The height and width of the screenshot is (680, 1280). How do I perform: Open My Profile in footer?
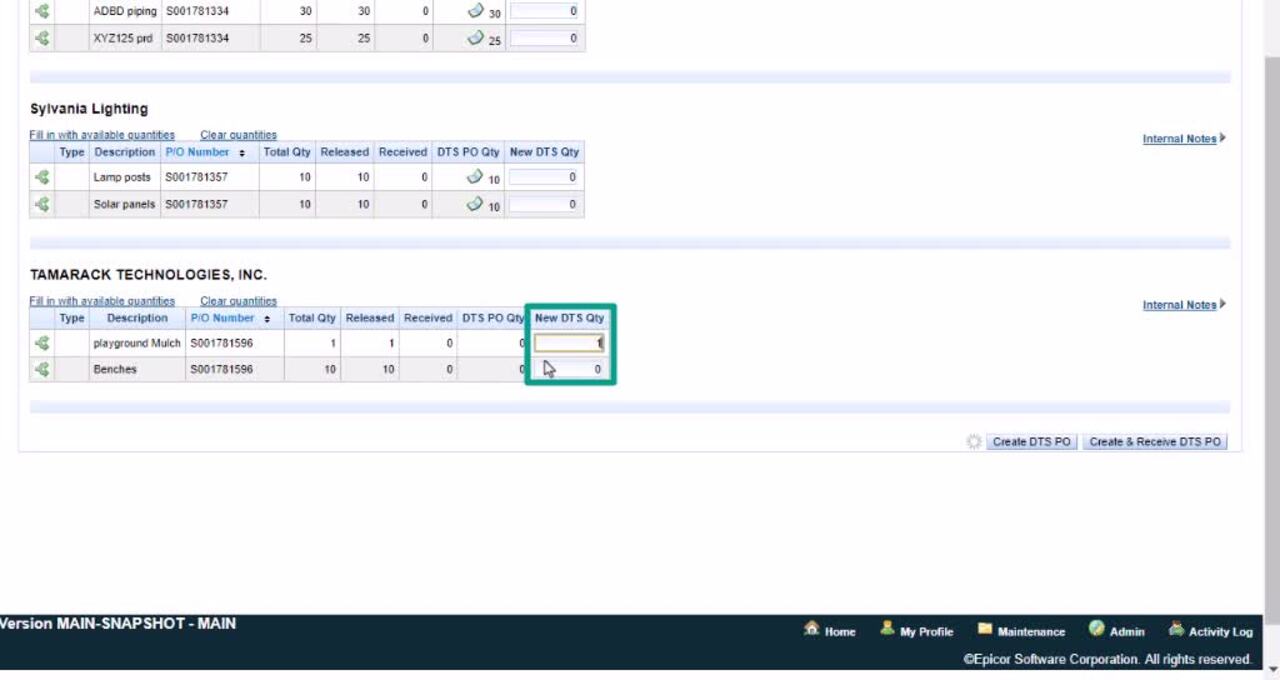click(917, 630)
